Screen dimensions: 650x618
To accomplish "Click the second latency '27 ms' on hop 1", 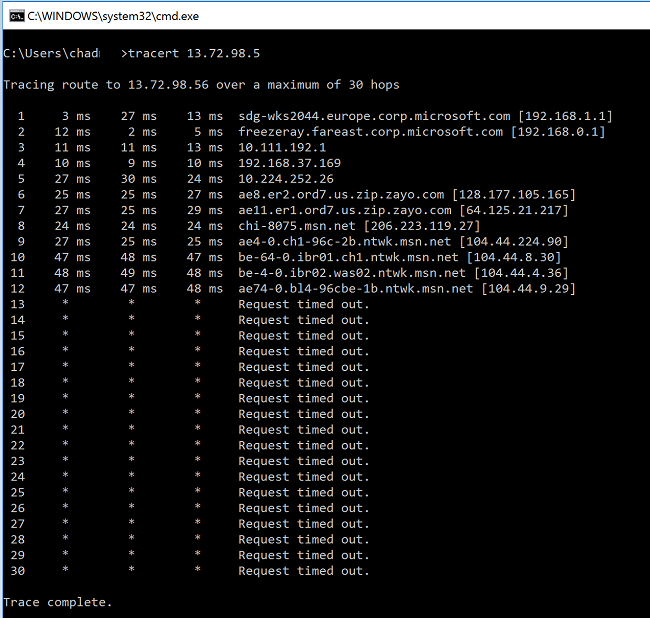I will point(139,116).
